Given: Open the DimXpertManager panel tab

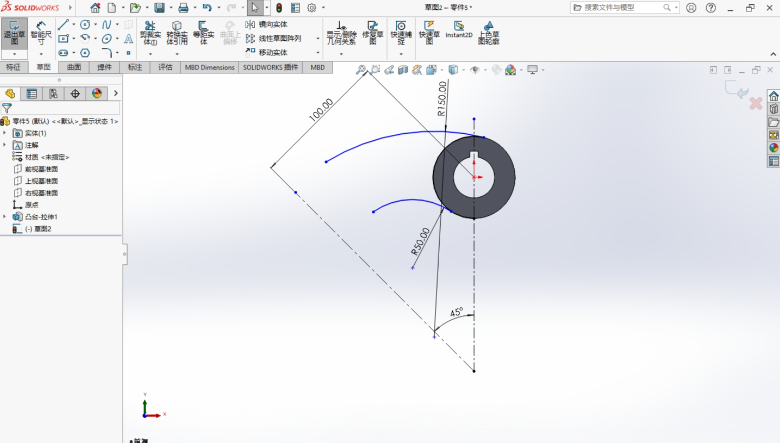Looking at the screenshot, I should point(75,93).
